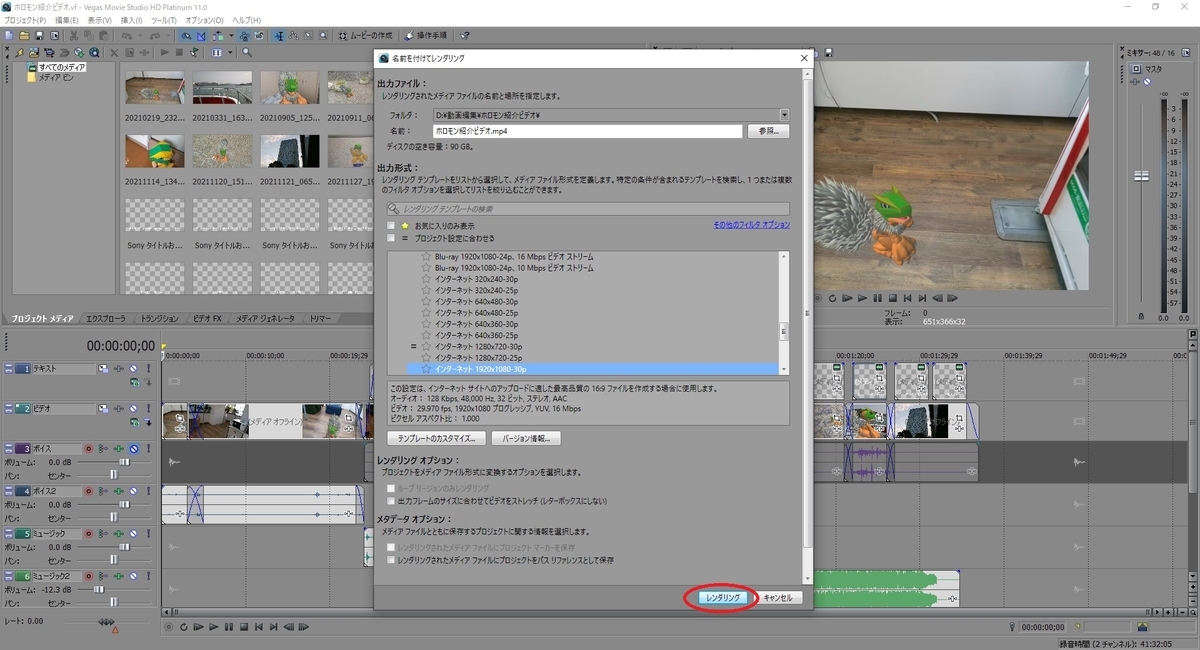Open track FX on 'ボイス2' track

click(118, 491)
